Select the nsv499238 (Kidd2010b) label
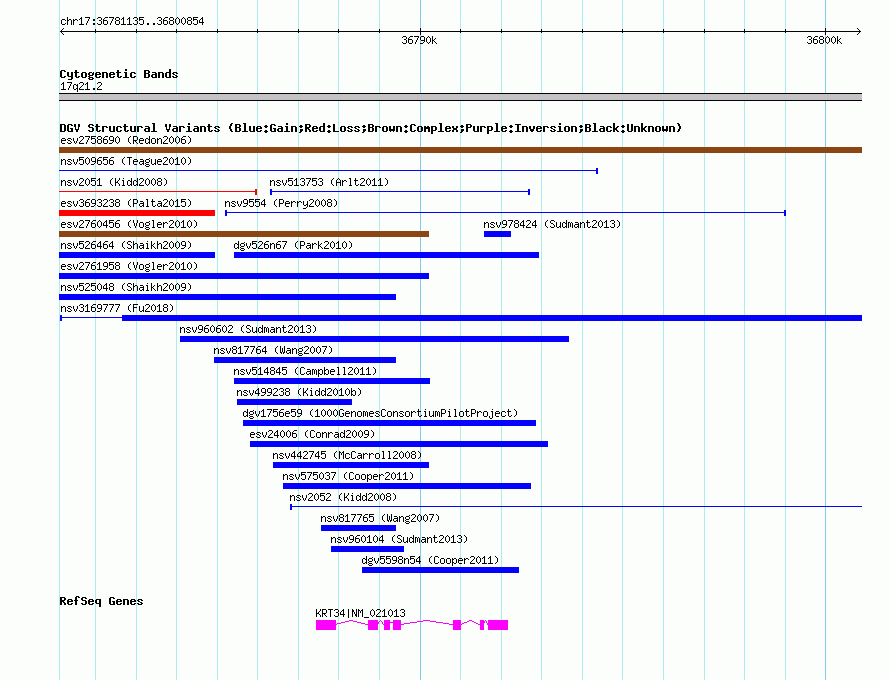This screenshot has width=890, height=680. point(299,392)
